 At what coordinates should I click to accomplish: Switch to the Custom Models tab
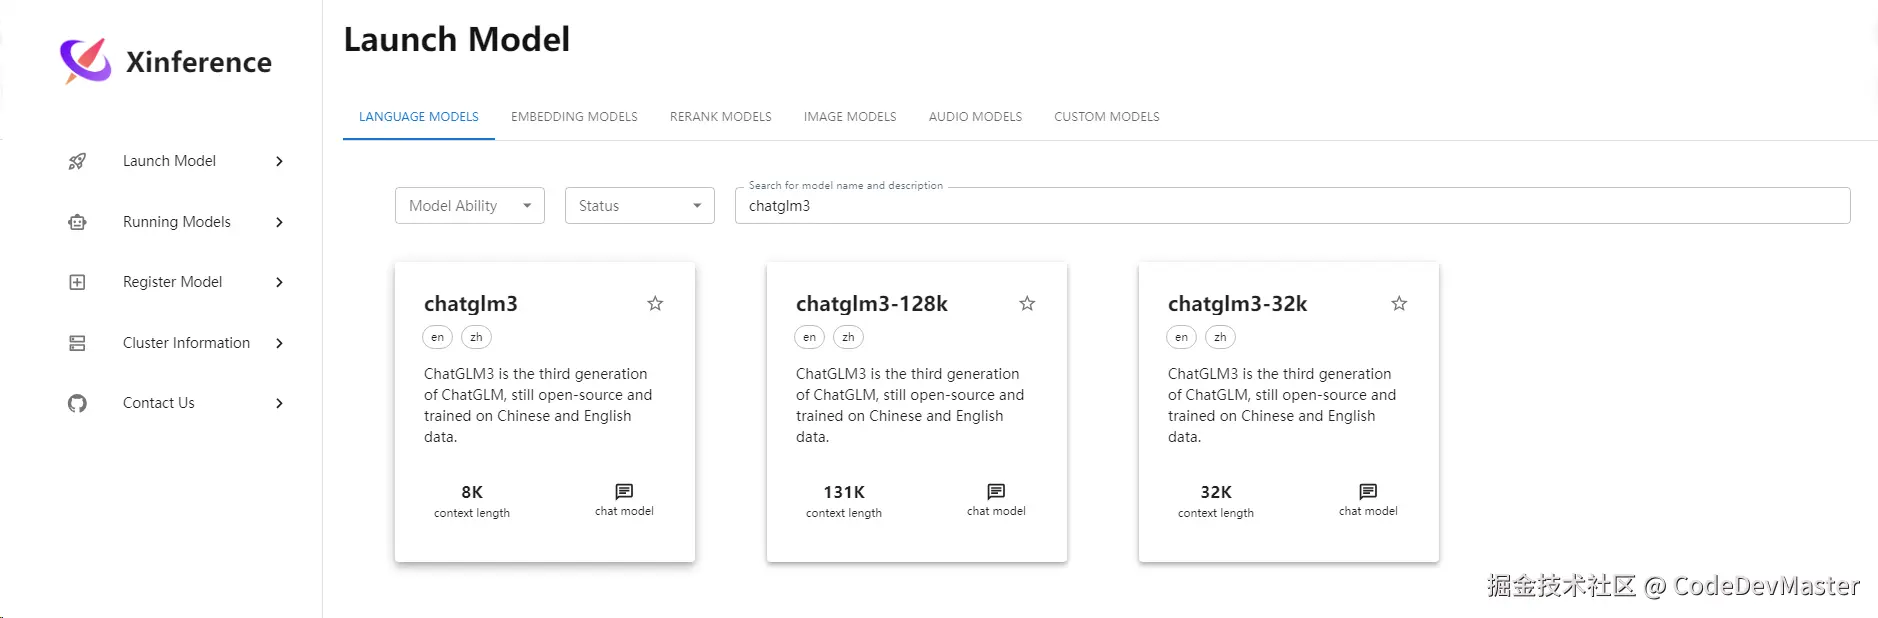[1106, 117]
